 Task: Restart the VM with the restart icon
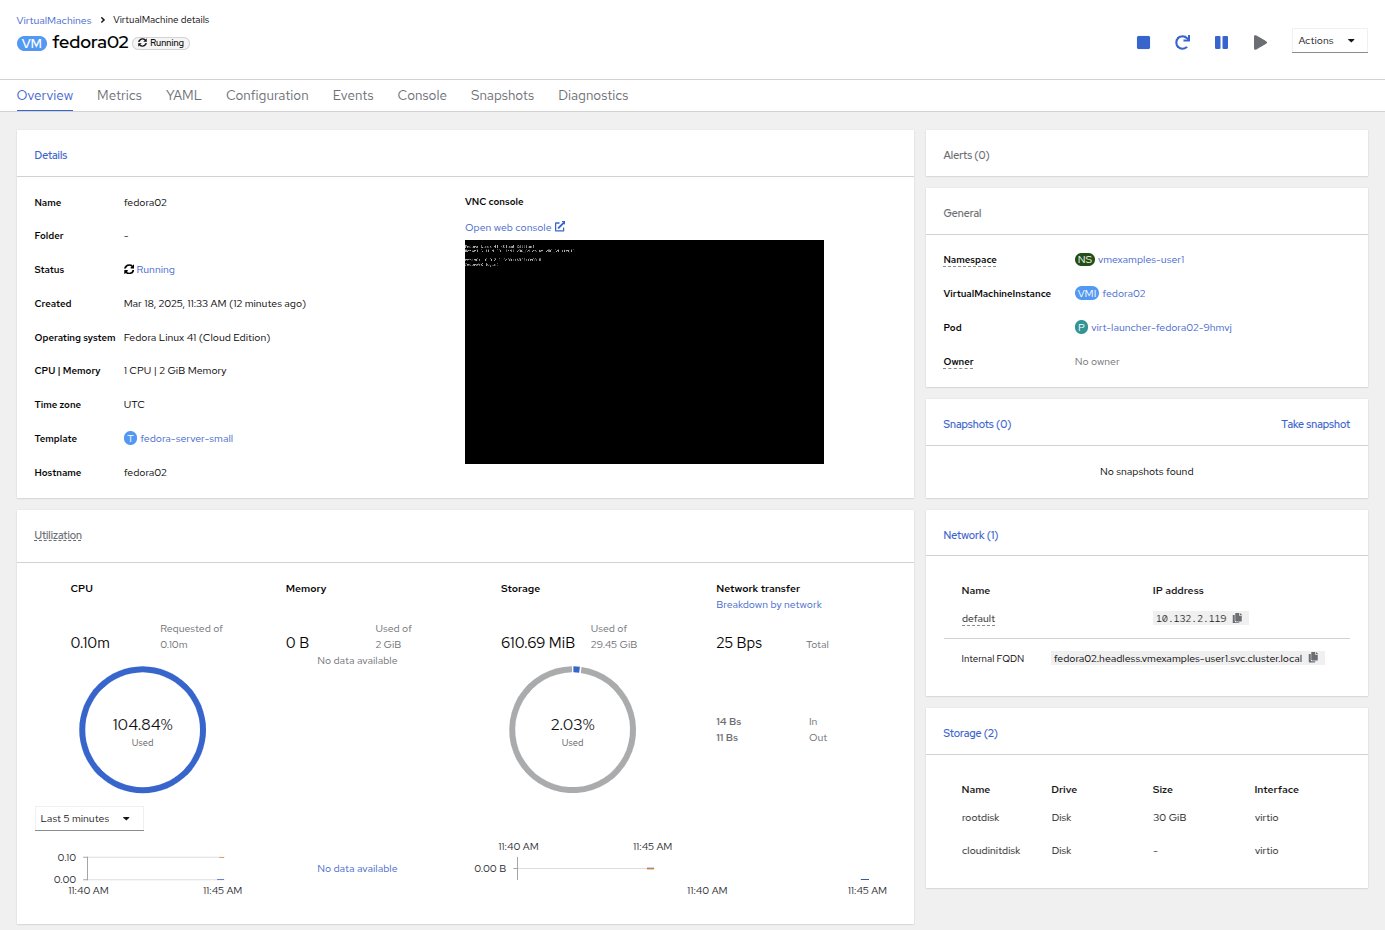[x=1182, y=42]
